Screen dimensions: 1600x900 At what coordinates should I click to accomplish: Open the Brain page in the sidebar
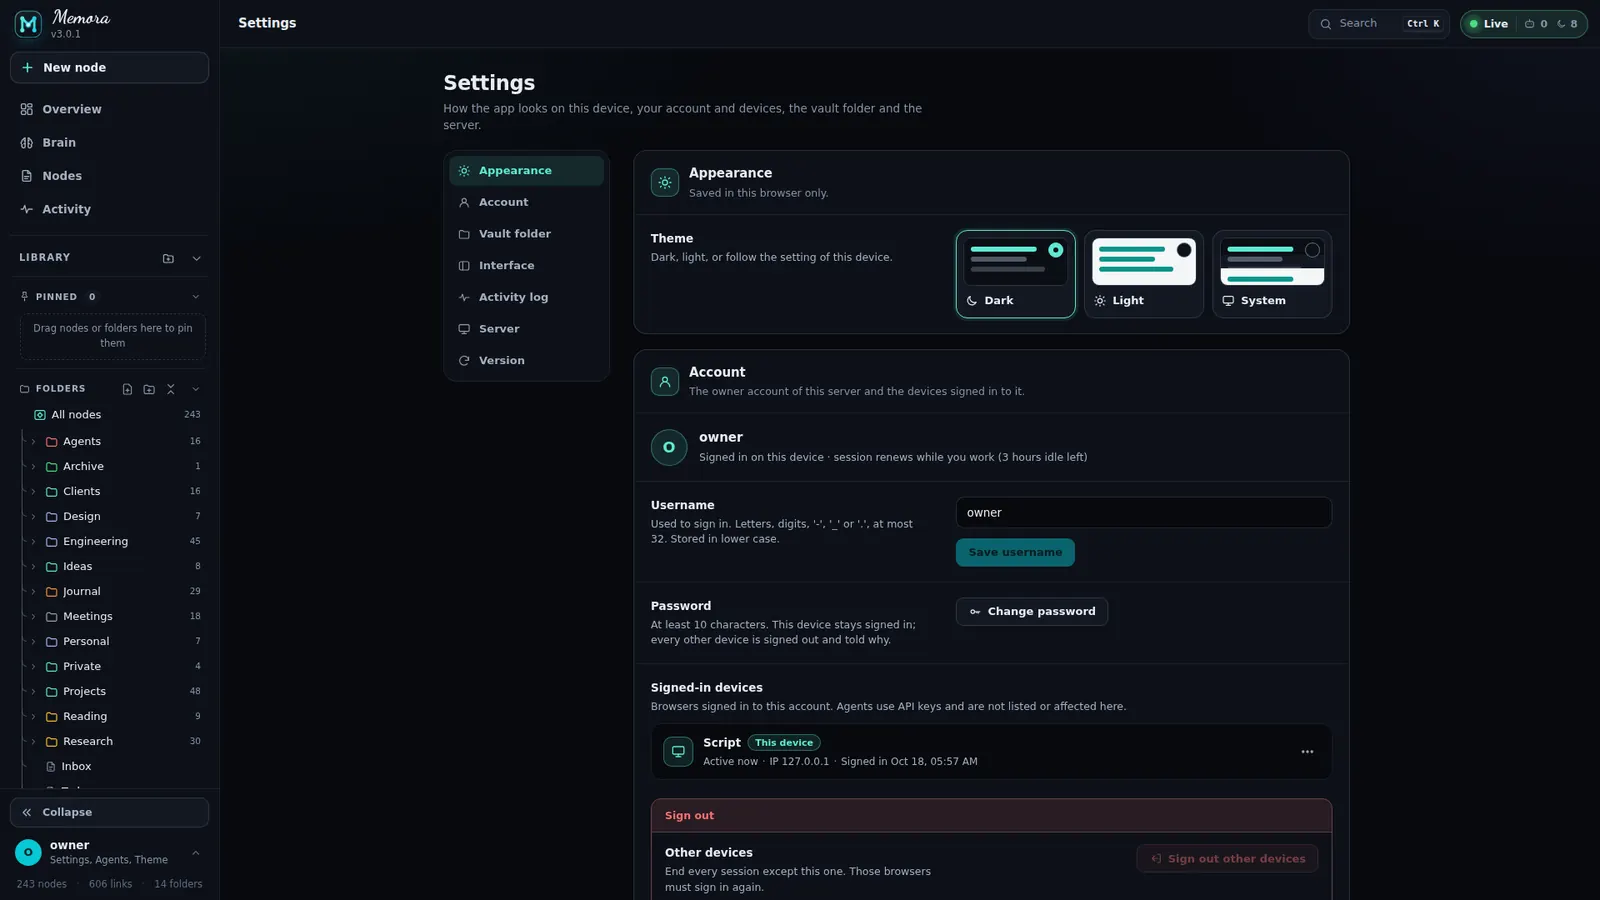coord(109,143)
